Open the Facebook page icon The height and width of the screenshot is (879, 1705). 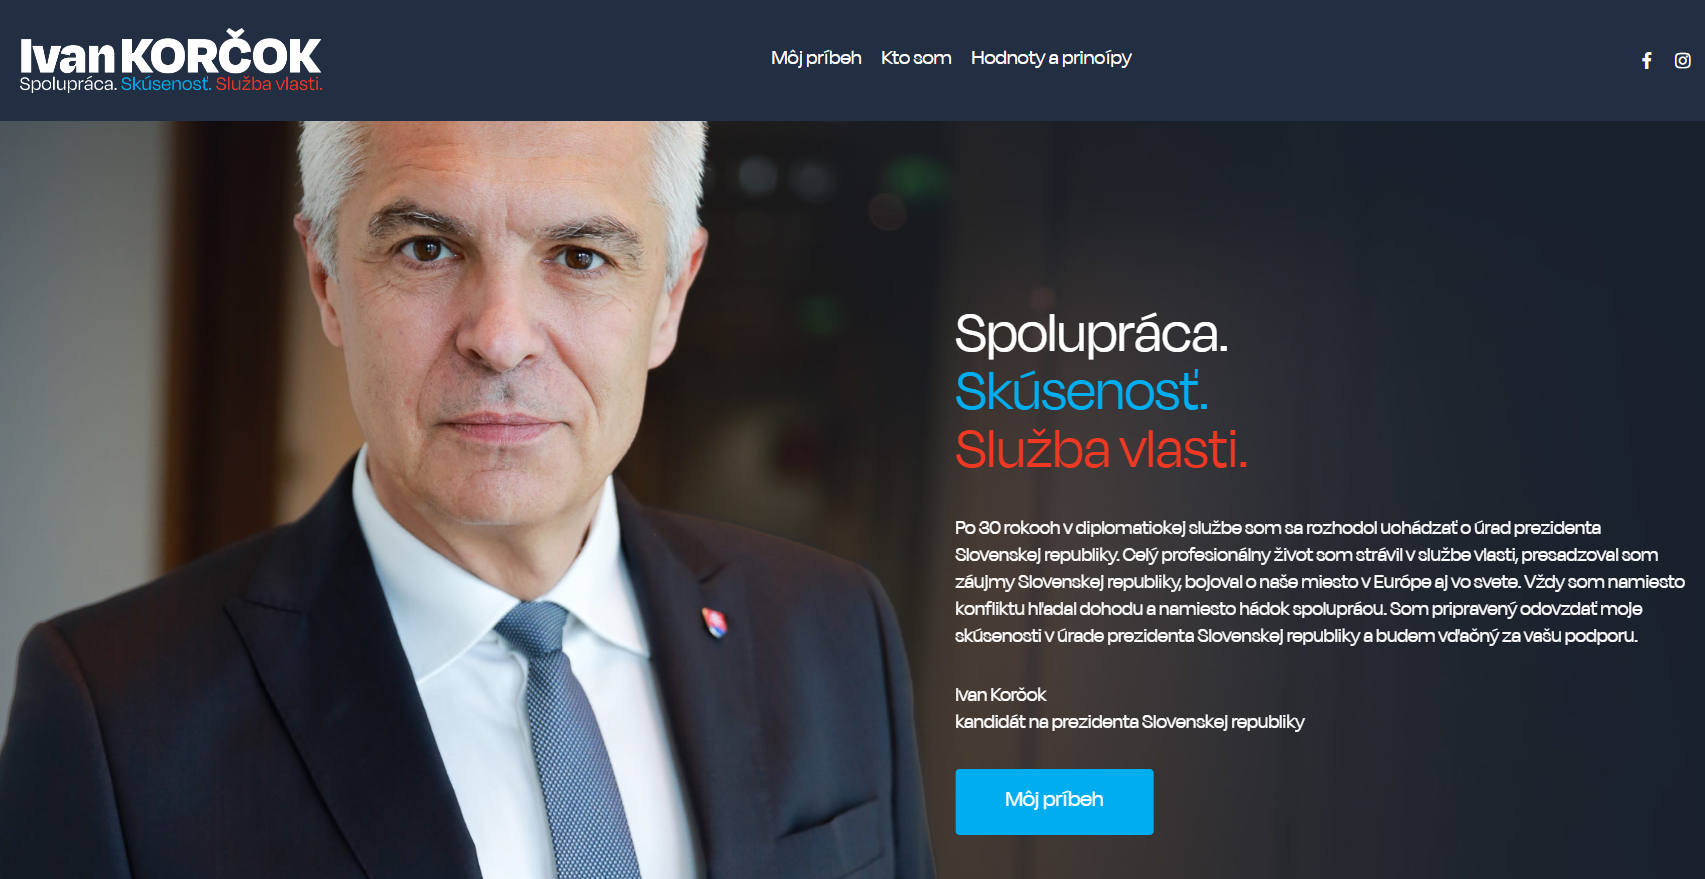1646,60
